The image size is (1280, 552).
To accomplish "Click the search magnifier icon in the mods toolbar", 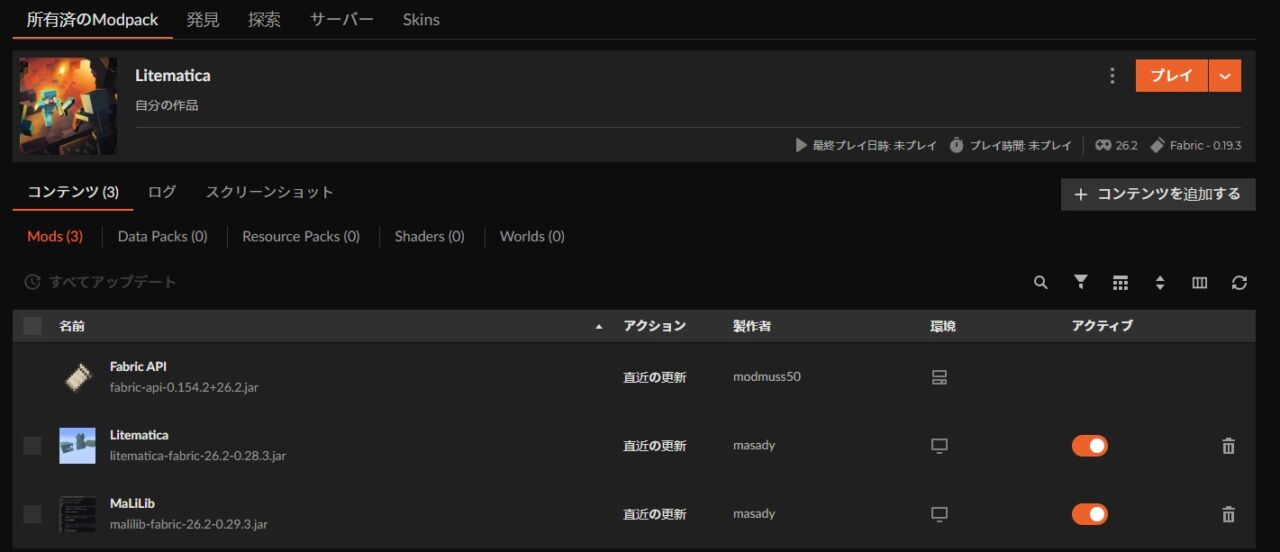I will (1041, 283).
